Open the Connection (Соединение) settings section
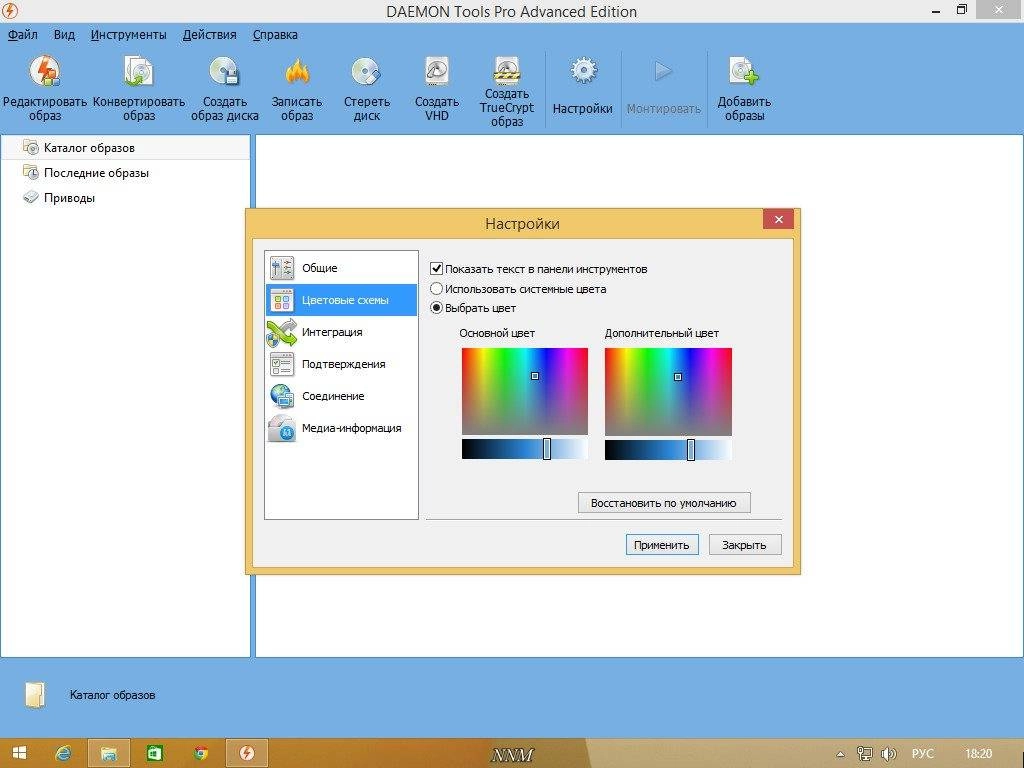Viewport: 1024px width, 768px height. tap(341, 396)
